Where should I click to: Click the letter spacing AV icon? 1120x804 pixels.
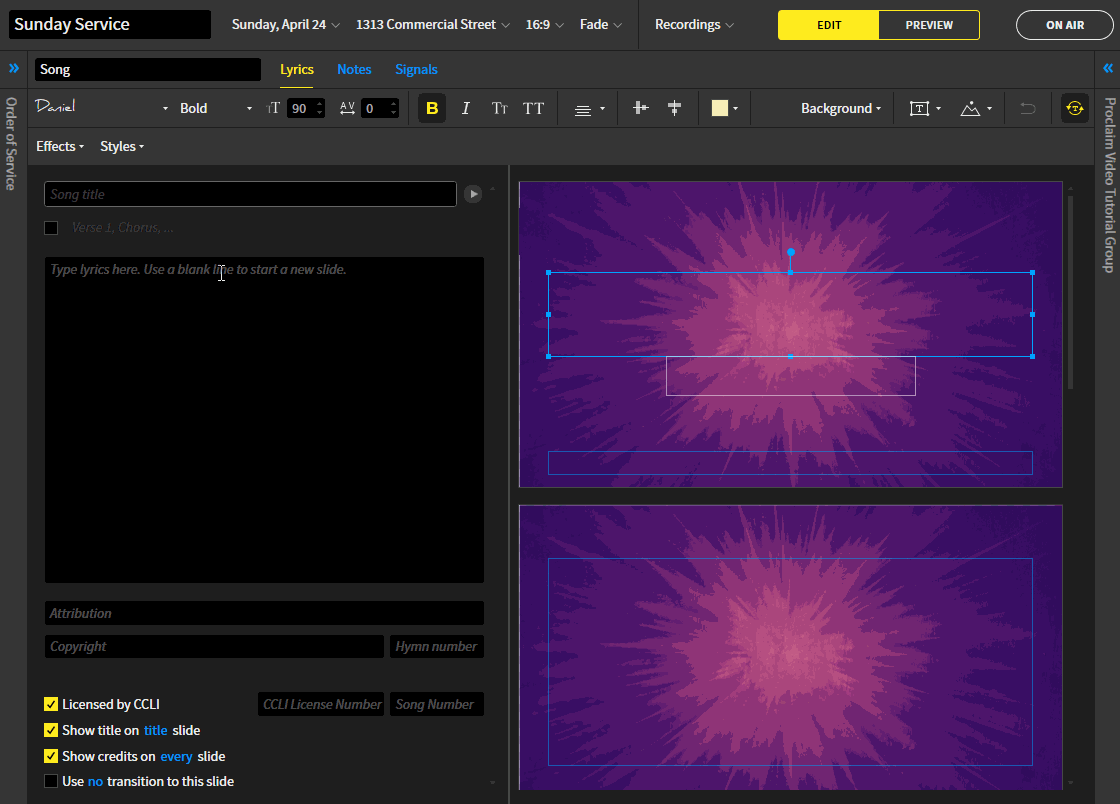[347, 108]
